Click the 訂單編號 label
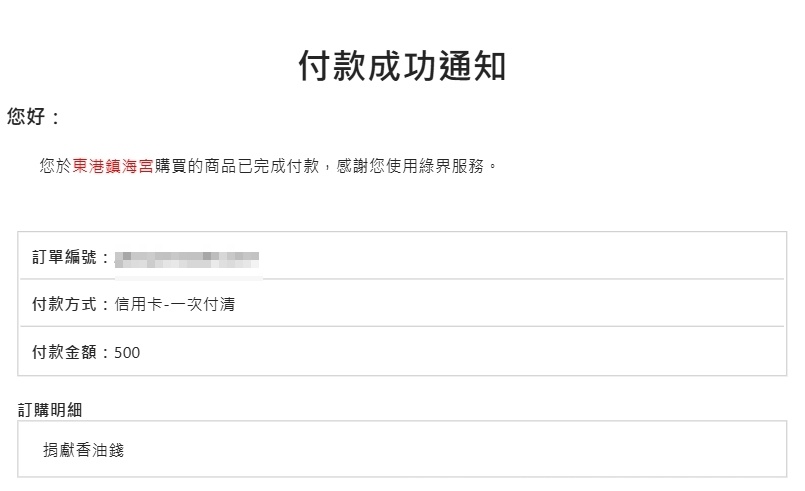 point(64,257)
